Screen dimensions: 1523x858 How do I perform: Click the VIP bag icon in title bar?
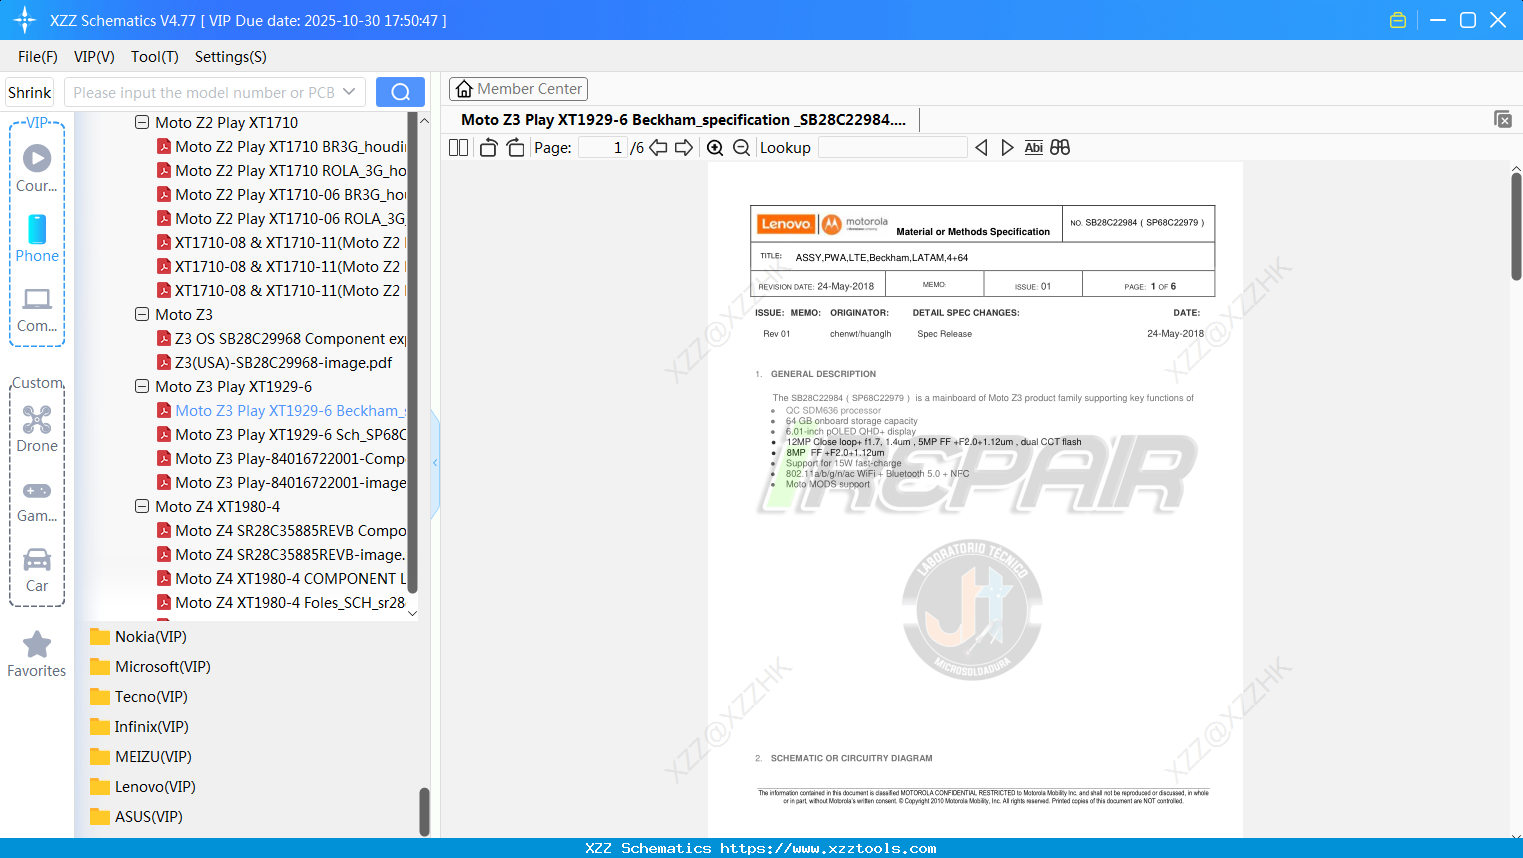pos(1398,20)
